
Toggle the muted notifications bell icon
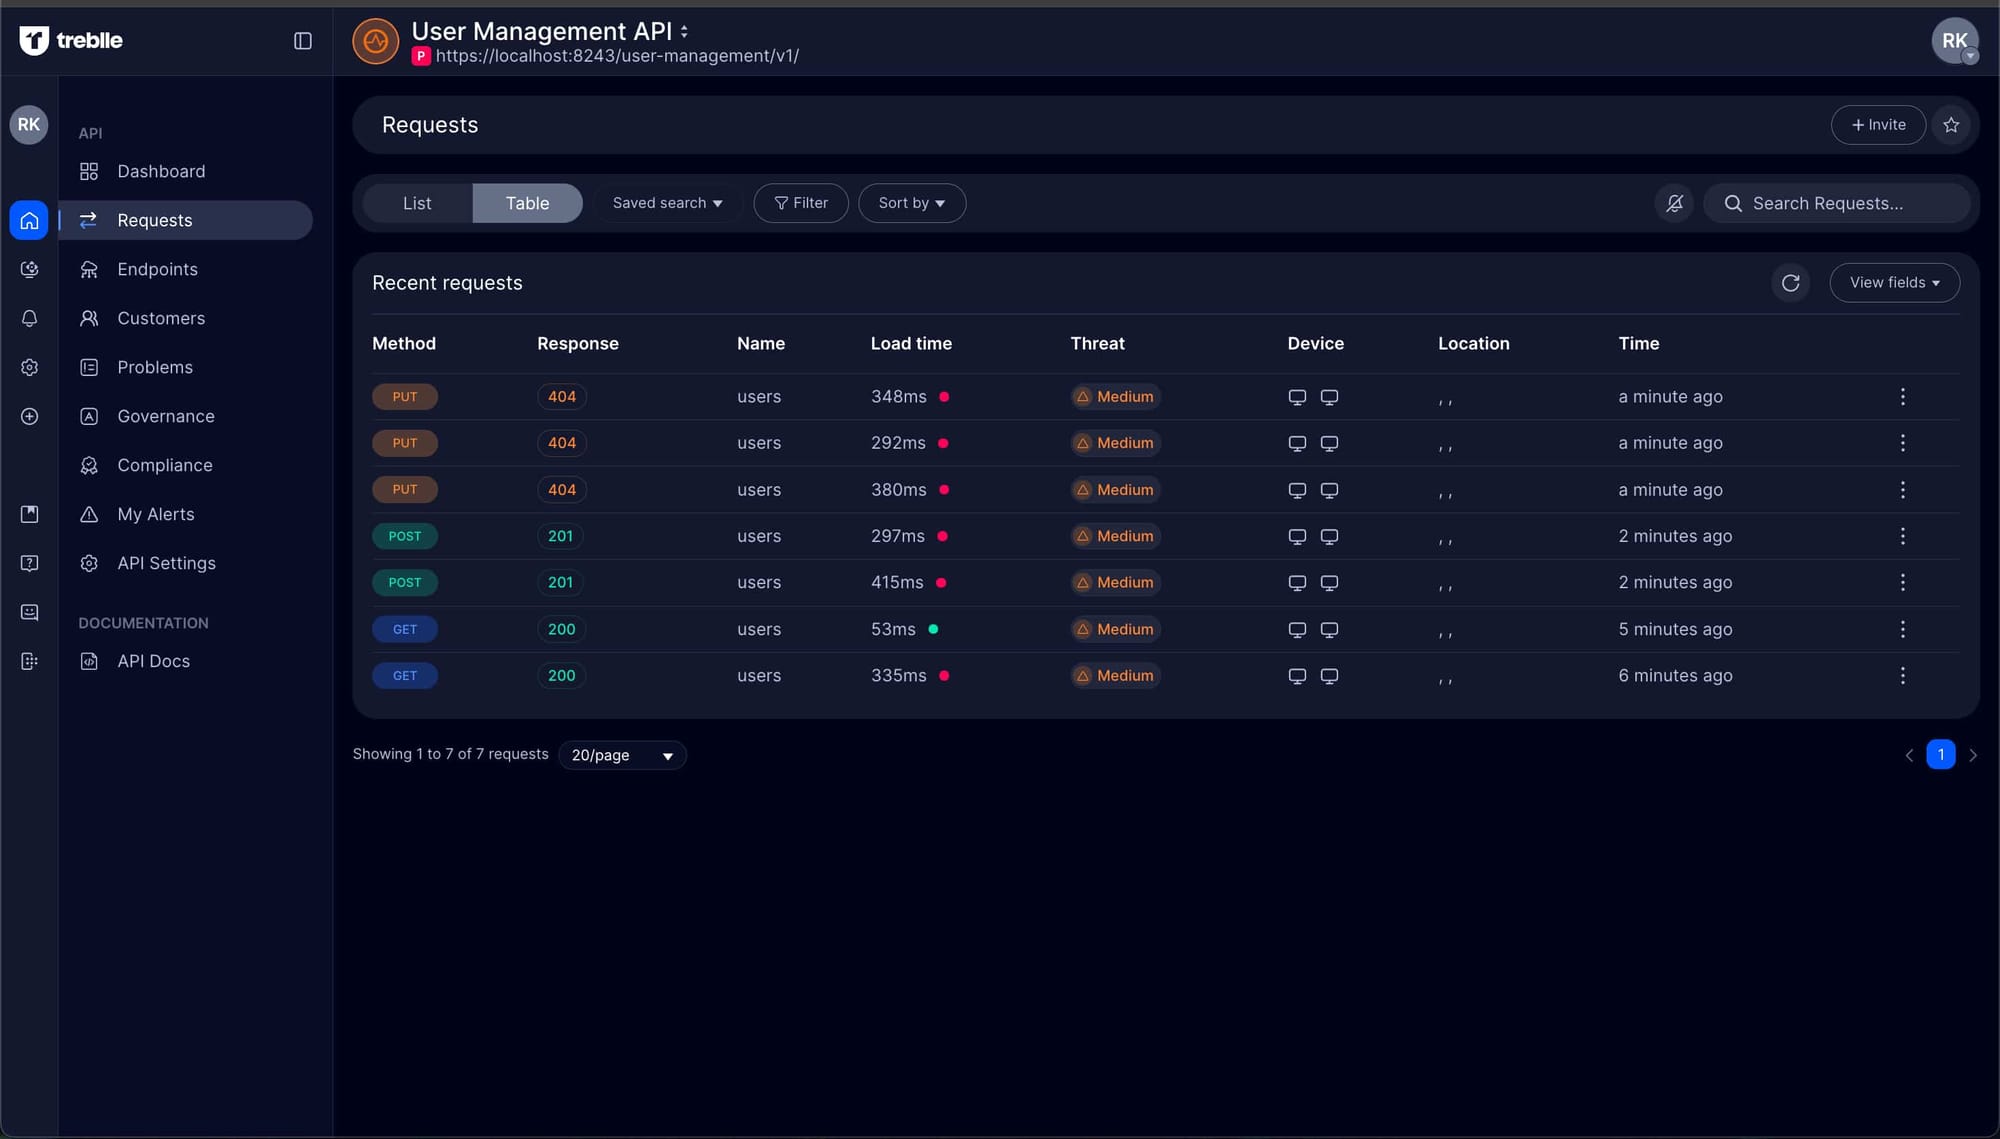(1674, 203)
